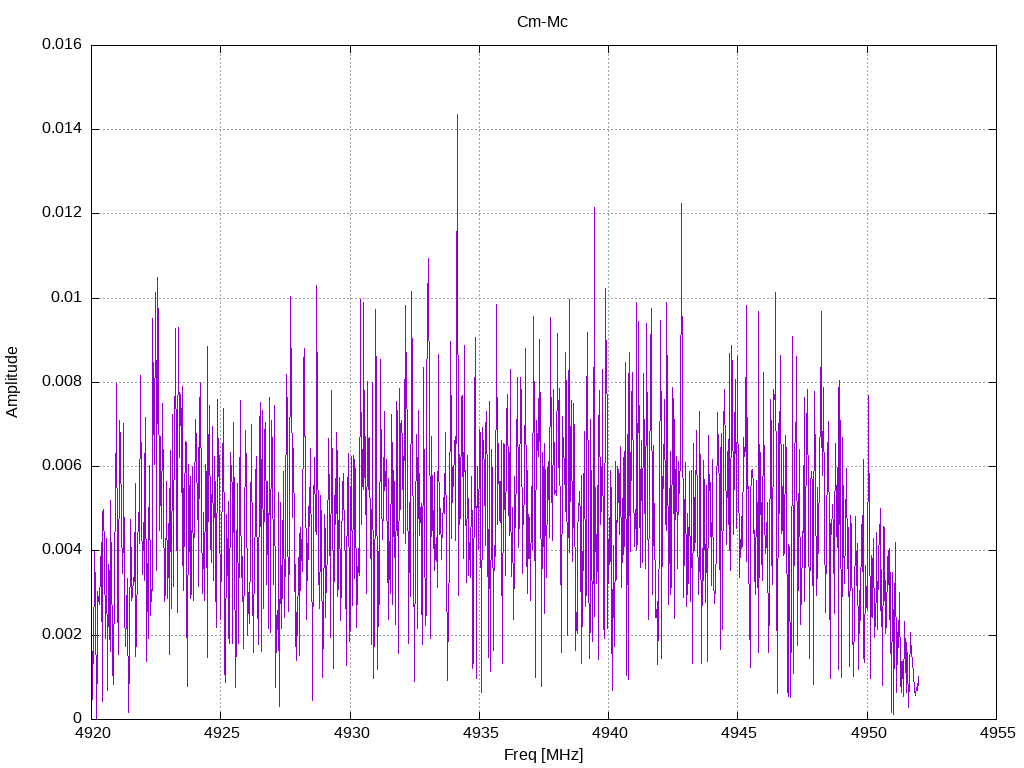The height and width of the screenshot is (768, 1024).
Task: Click the 0.004 y-axis tick label
Action: [x=62, y=550]
